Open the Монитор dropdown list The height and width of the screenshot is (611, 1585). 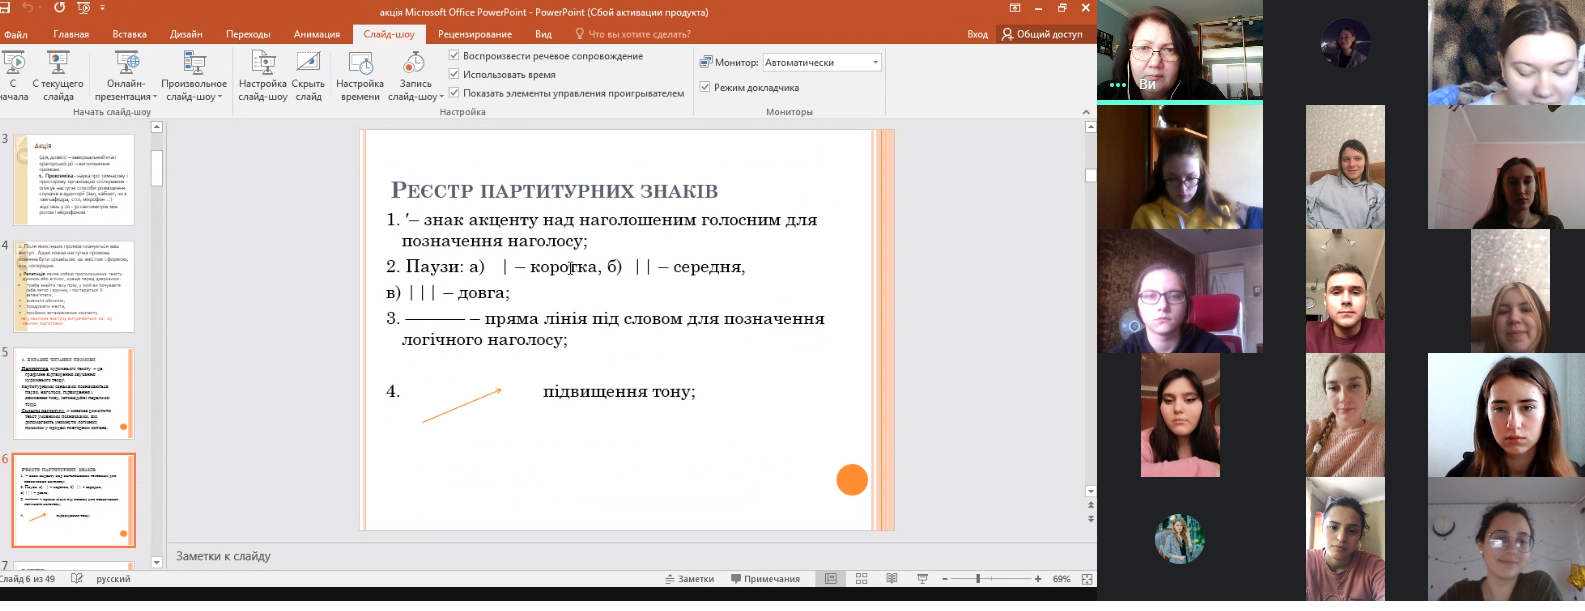tap(875, 62)
